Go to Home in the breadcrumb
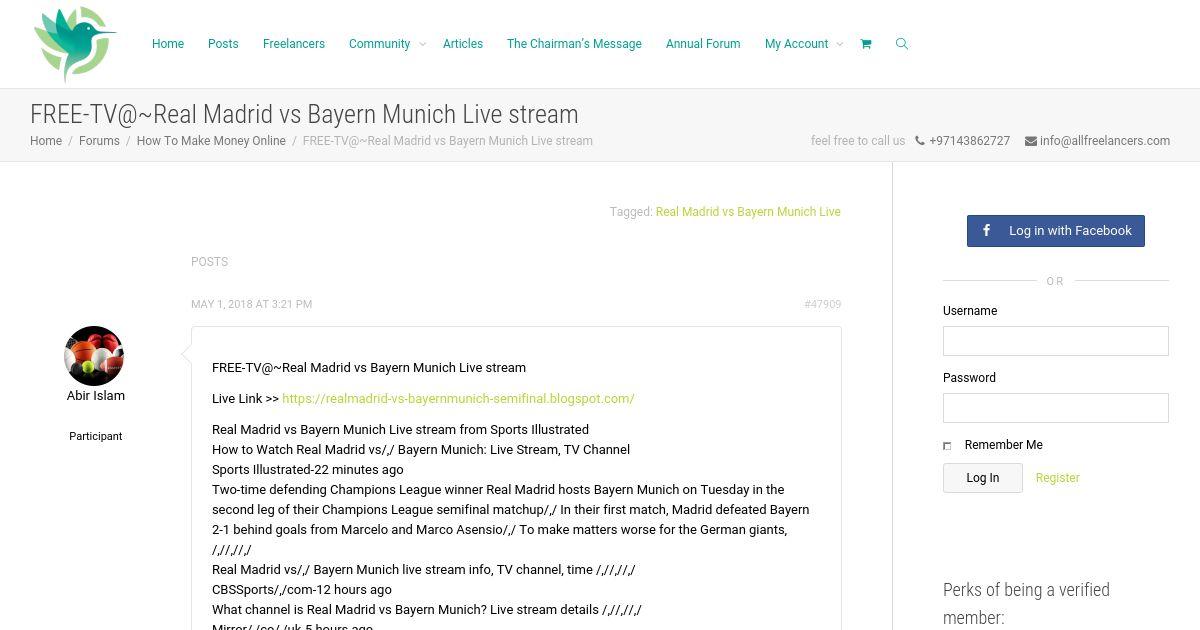The image size is (1200, 630). pos(46,141)
